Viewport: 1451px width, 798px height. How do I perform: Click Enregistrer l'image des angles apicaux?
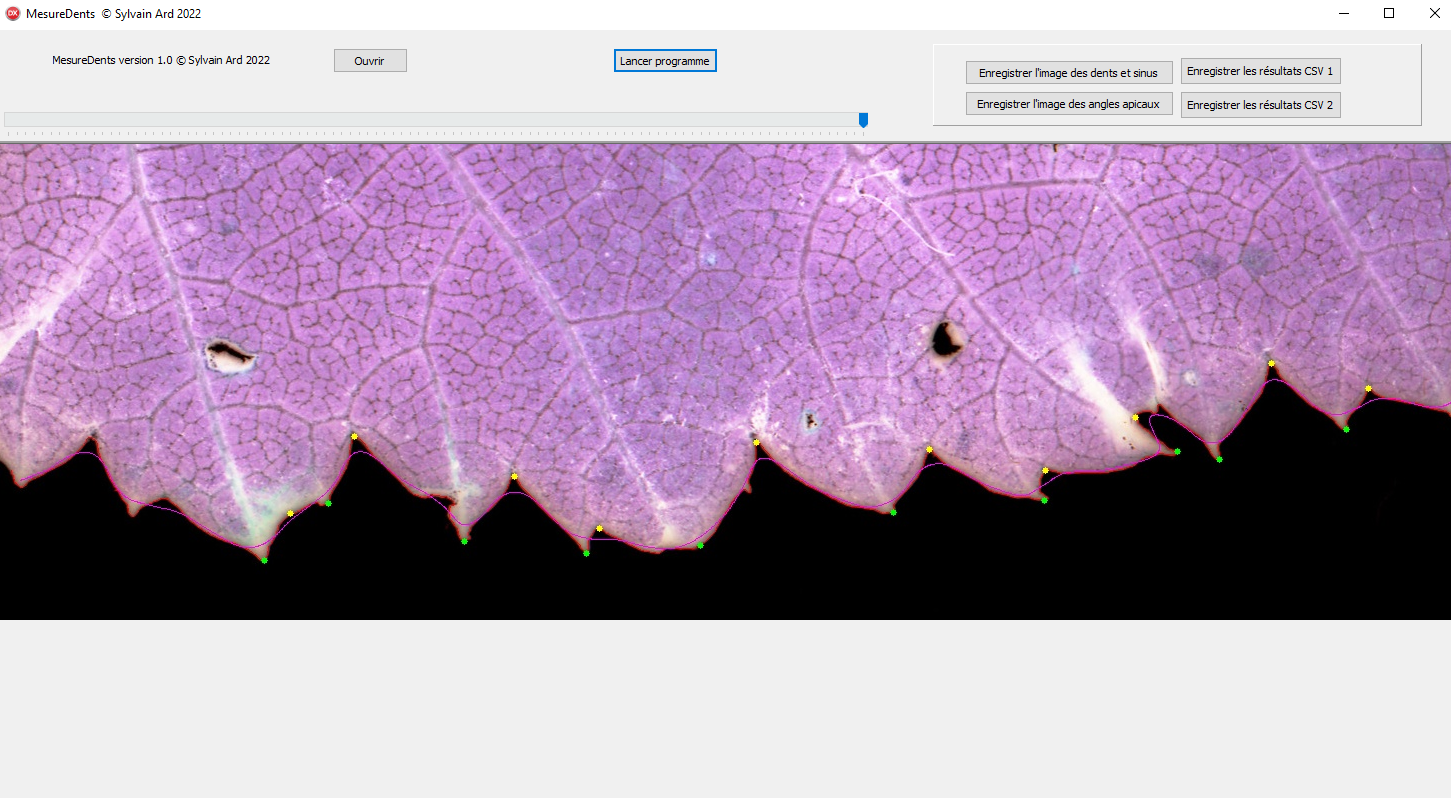point(1069,104)
